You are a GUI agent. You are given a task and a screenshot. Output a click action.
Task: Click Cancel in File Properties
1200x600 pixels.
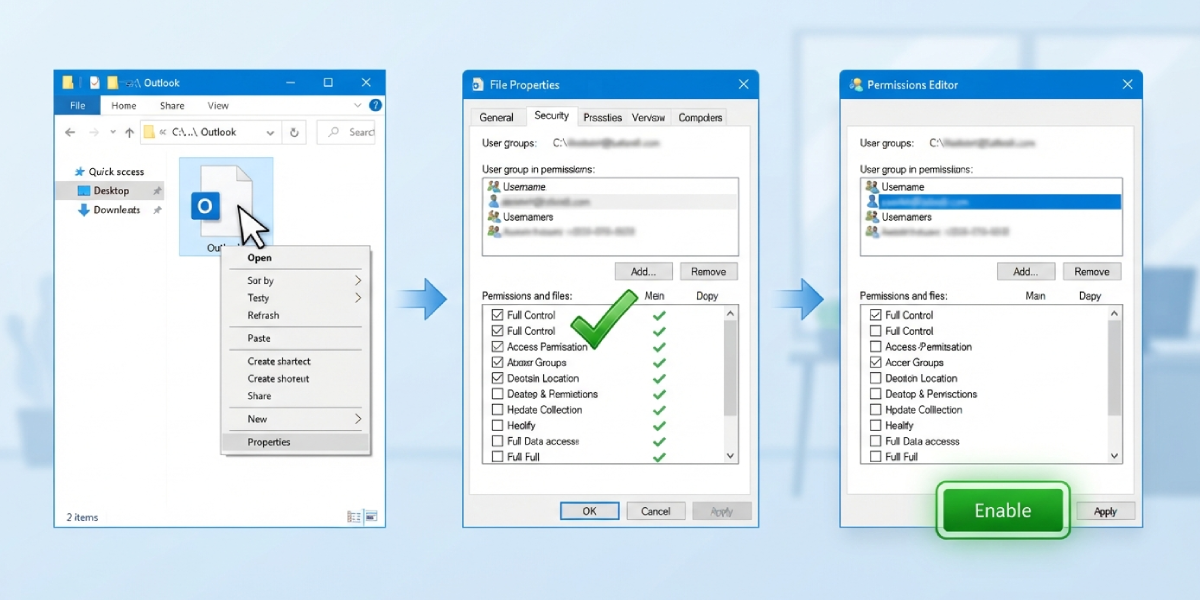[x=656, y=511]
